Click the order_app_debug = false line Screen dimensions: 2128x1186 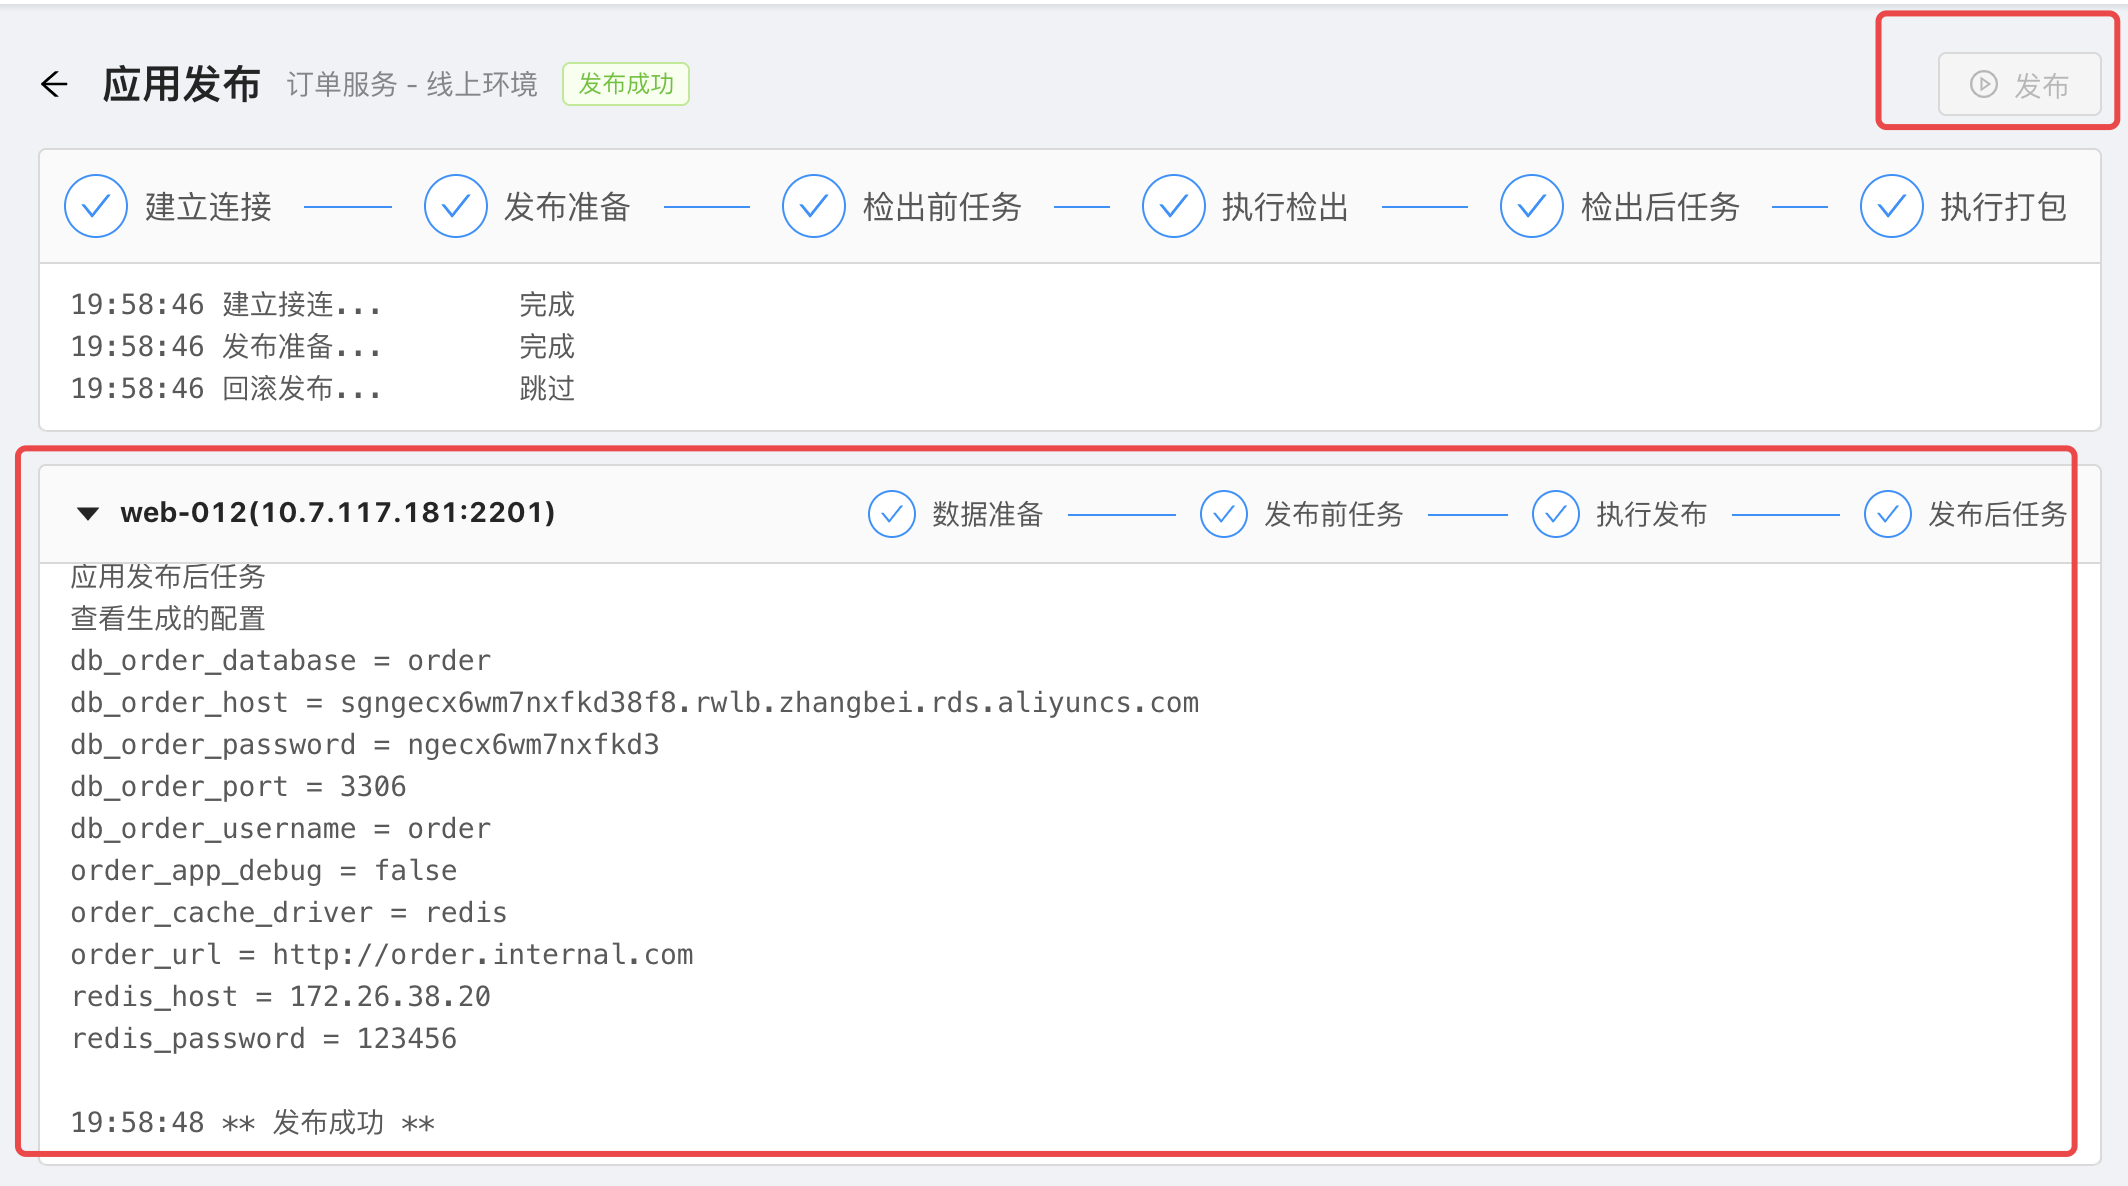pos(264,871)
